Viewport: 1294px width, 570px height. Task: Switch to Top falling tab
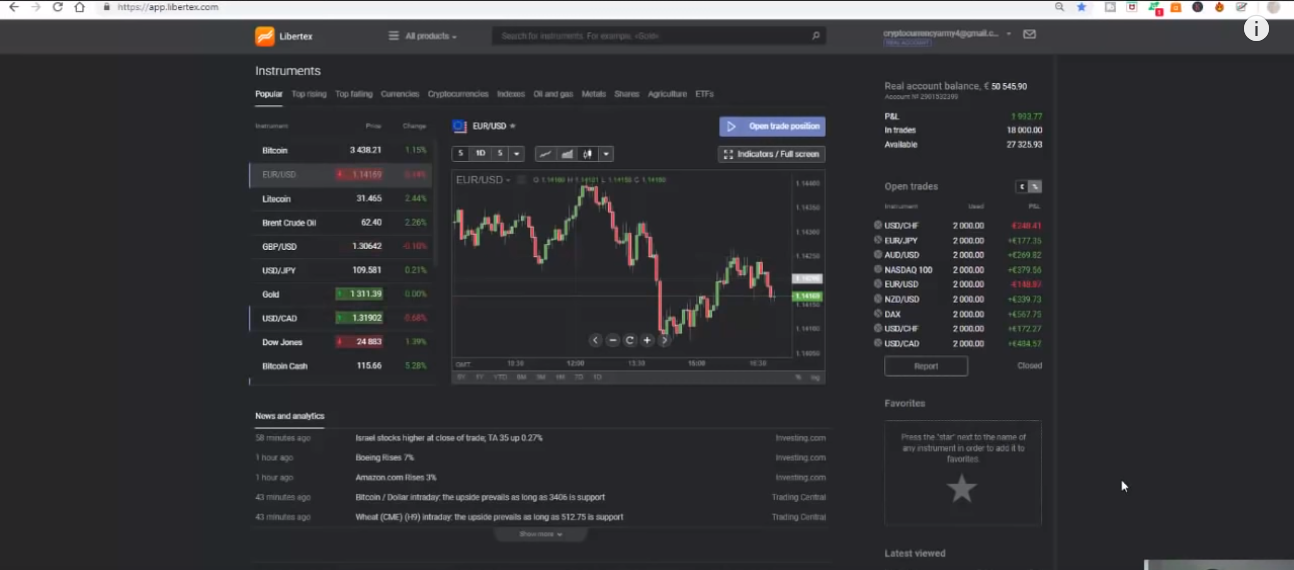(x=354, y=94)
